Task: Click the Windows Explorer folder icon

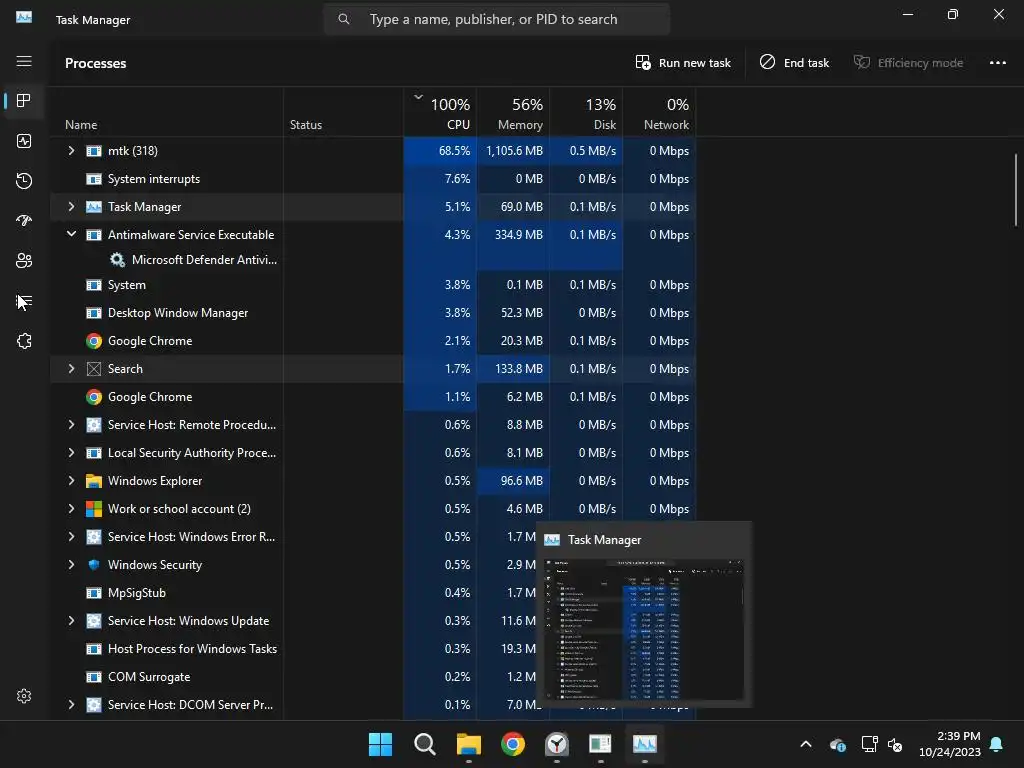Action: coord(94,481)
